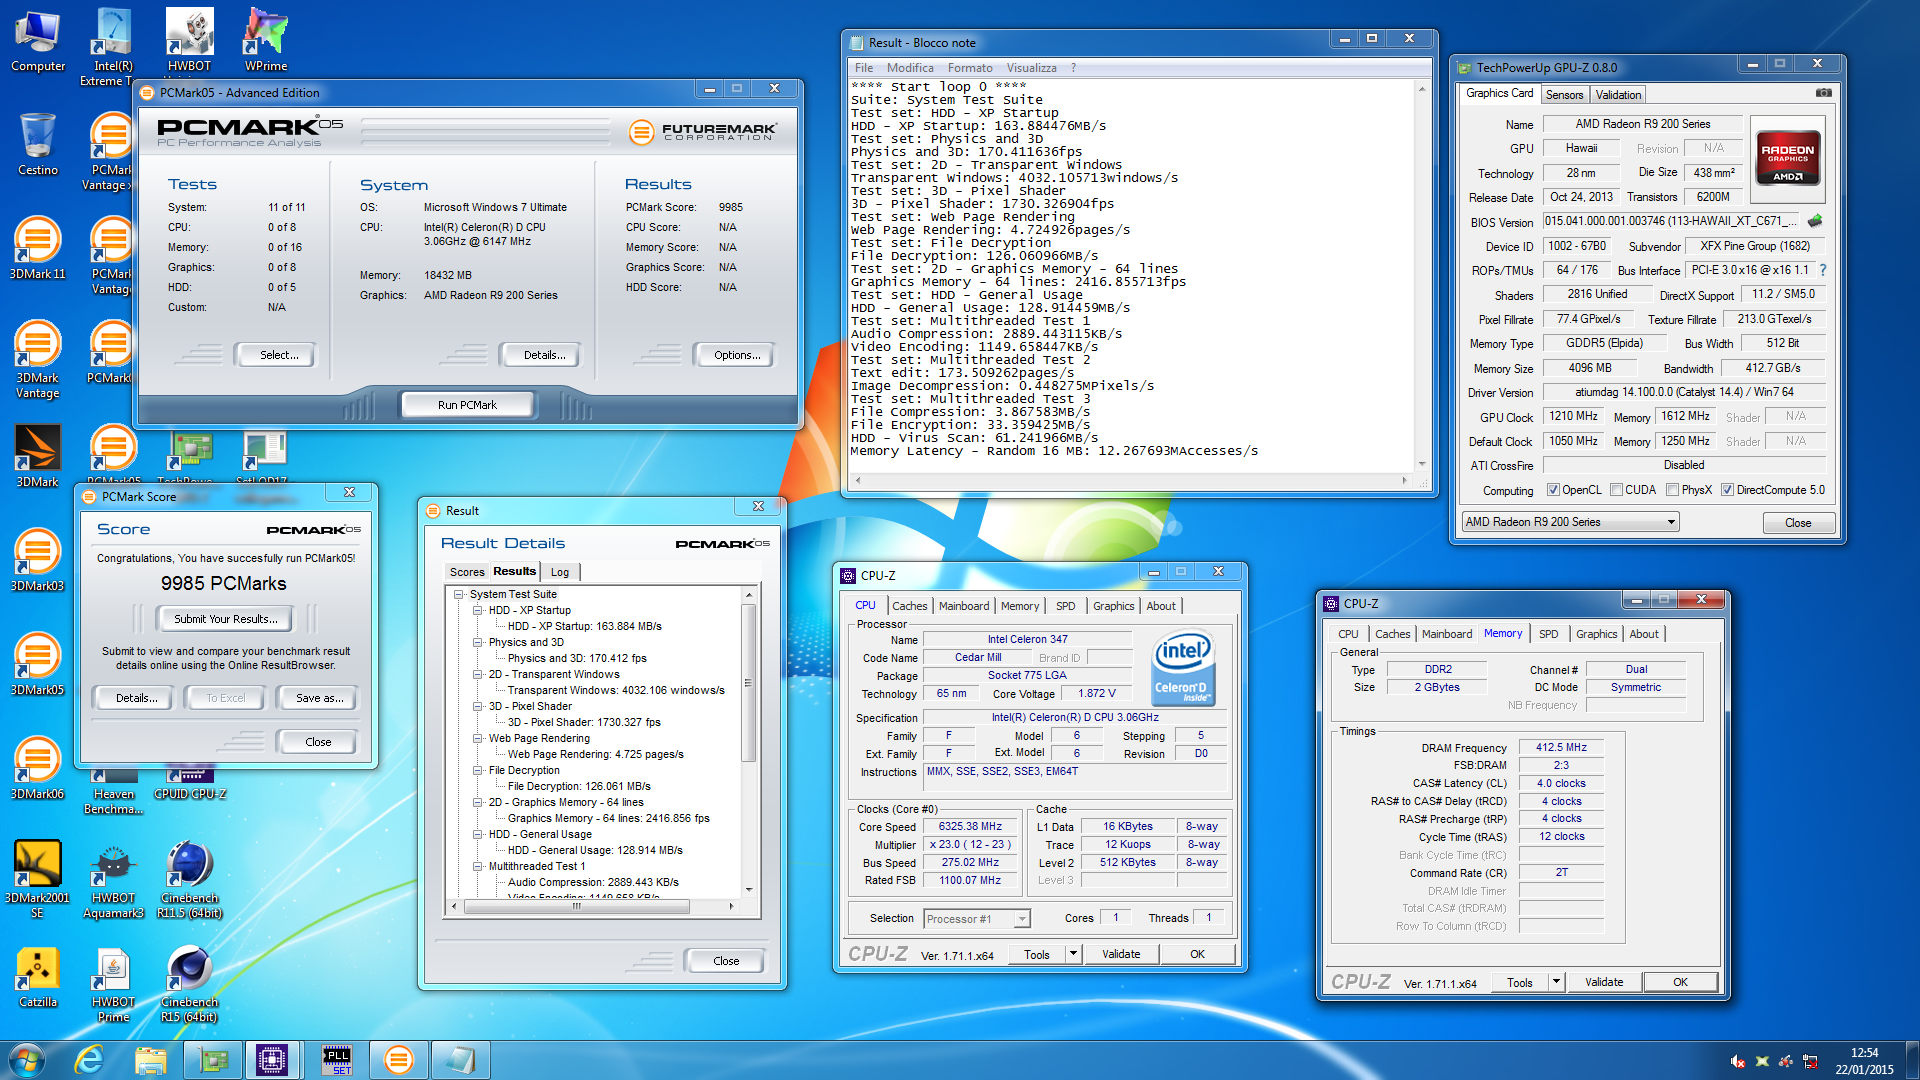The image size is (1920, 1080).
Task: Open the 3DMark 11 desktop shortcut
Action: [x=38, y=248]
